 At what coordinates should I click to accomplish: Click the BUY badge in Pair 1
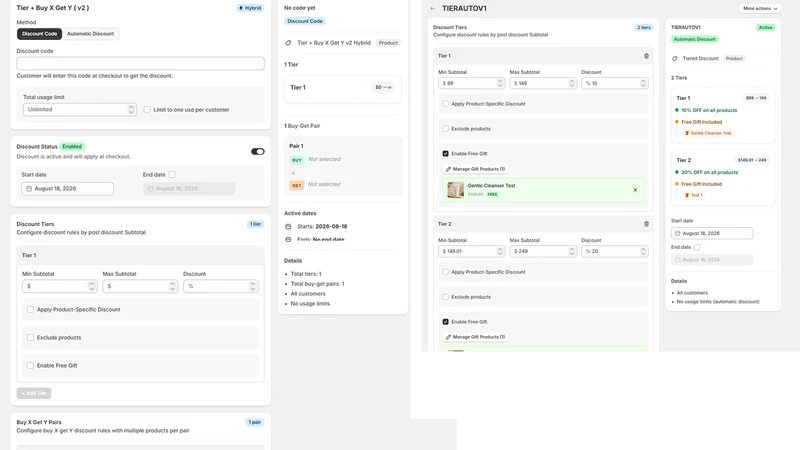296,160
